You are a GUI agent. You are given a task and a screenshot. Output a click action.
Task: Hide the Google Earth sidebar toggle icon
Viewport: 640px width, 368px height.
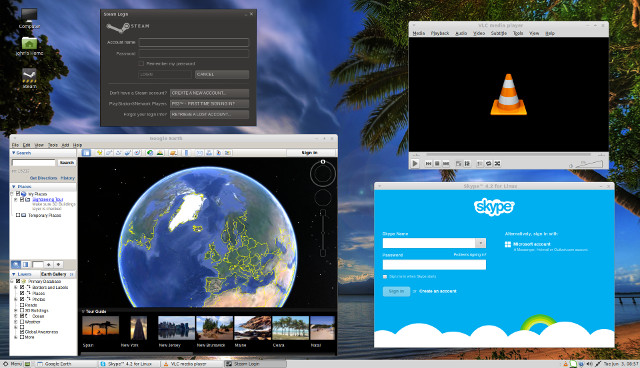tap(86, 153)
